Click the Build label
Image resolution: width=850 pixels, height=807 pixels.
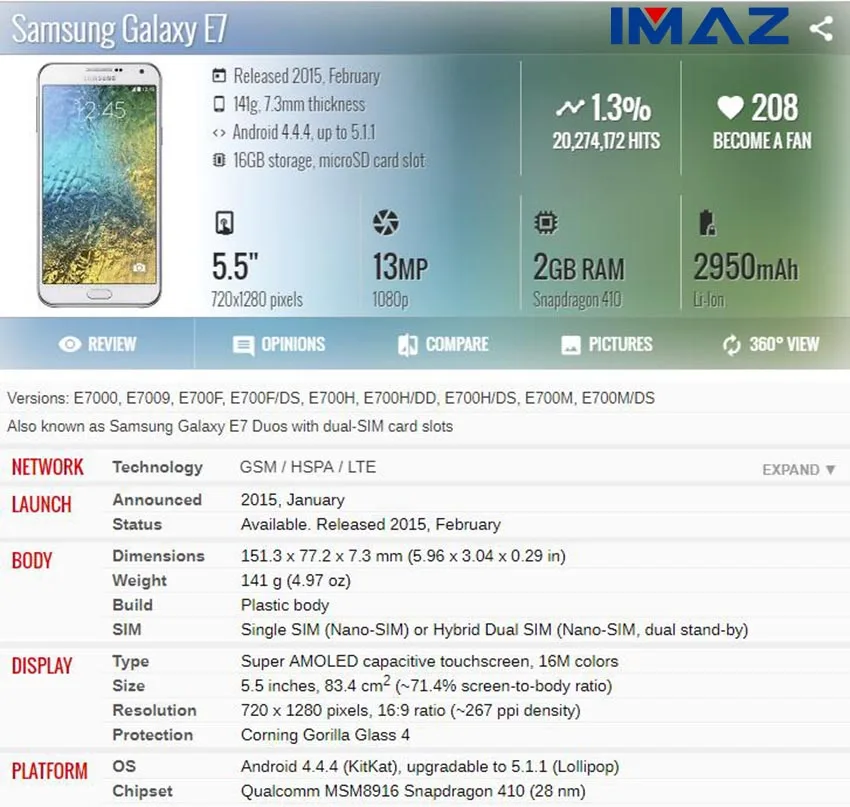[x=132, y=605]
